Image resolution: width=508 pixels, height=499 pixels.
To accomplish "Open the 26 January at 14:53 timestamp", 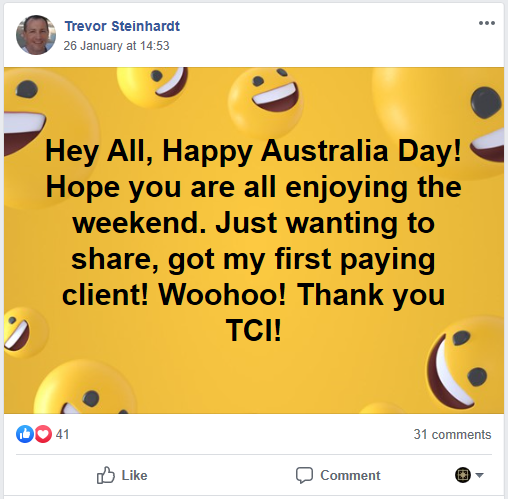I will coord(116,46).
